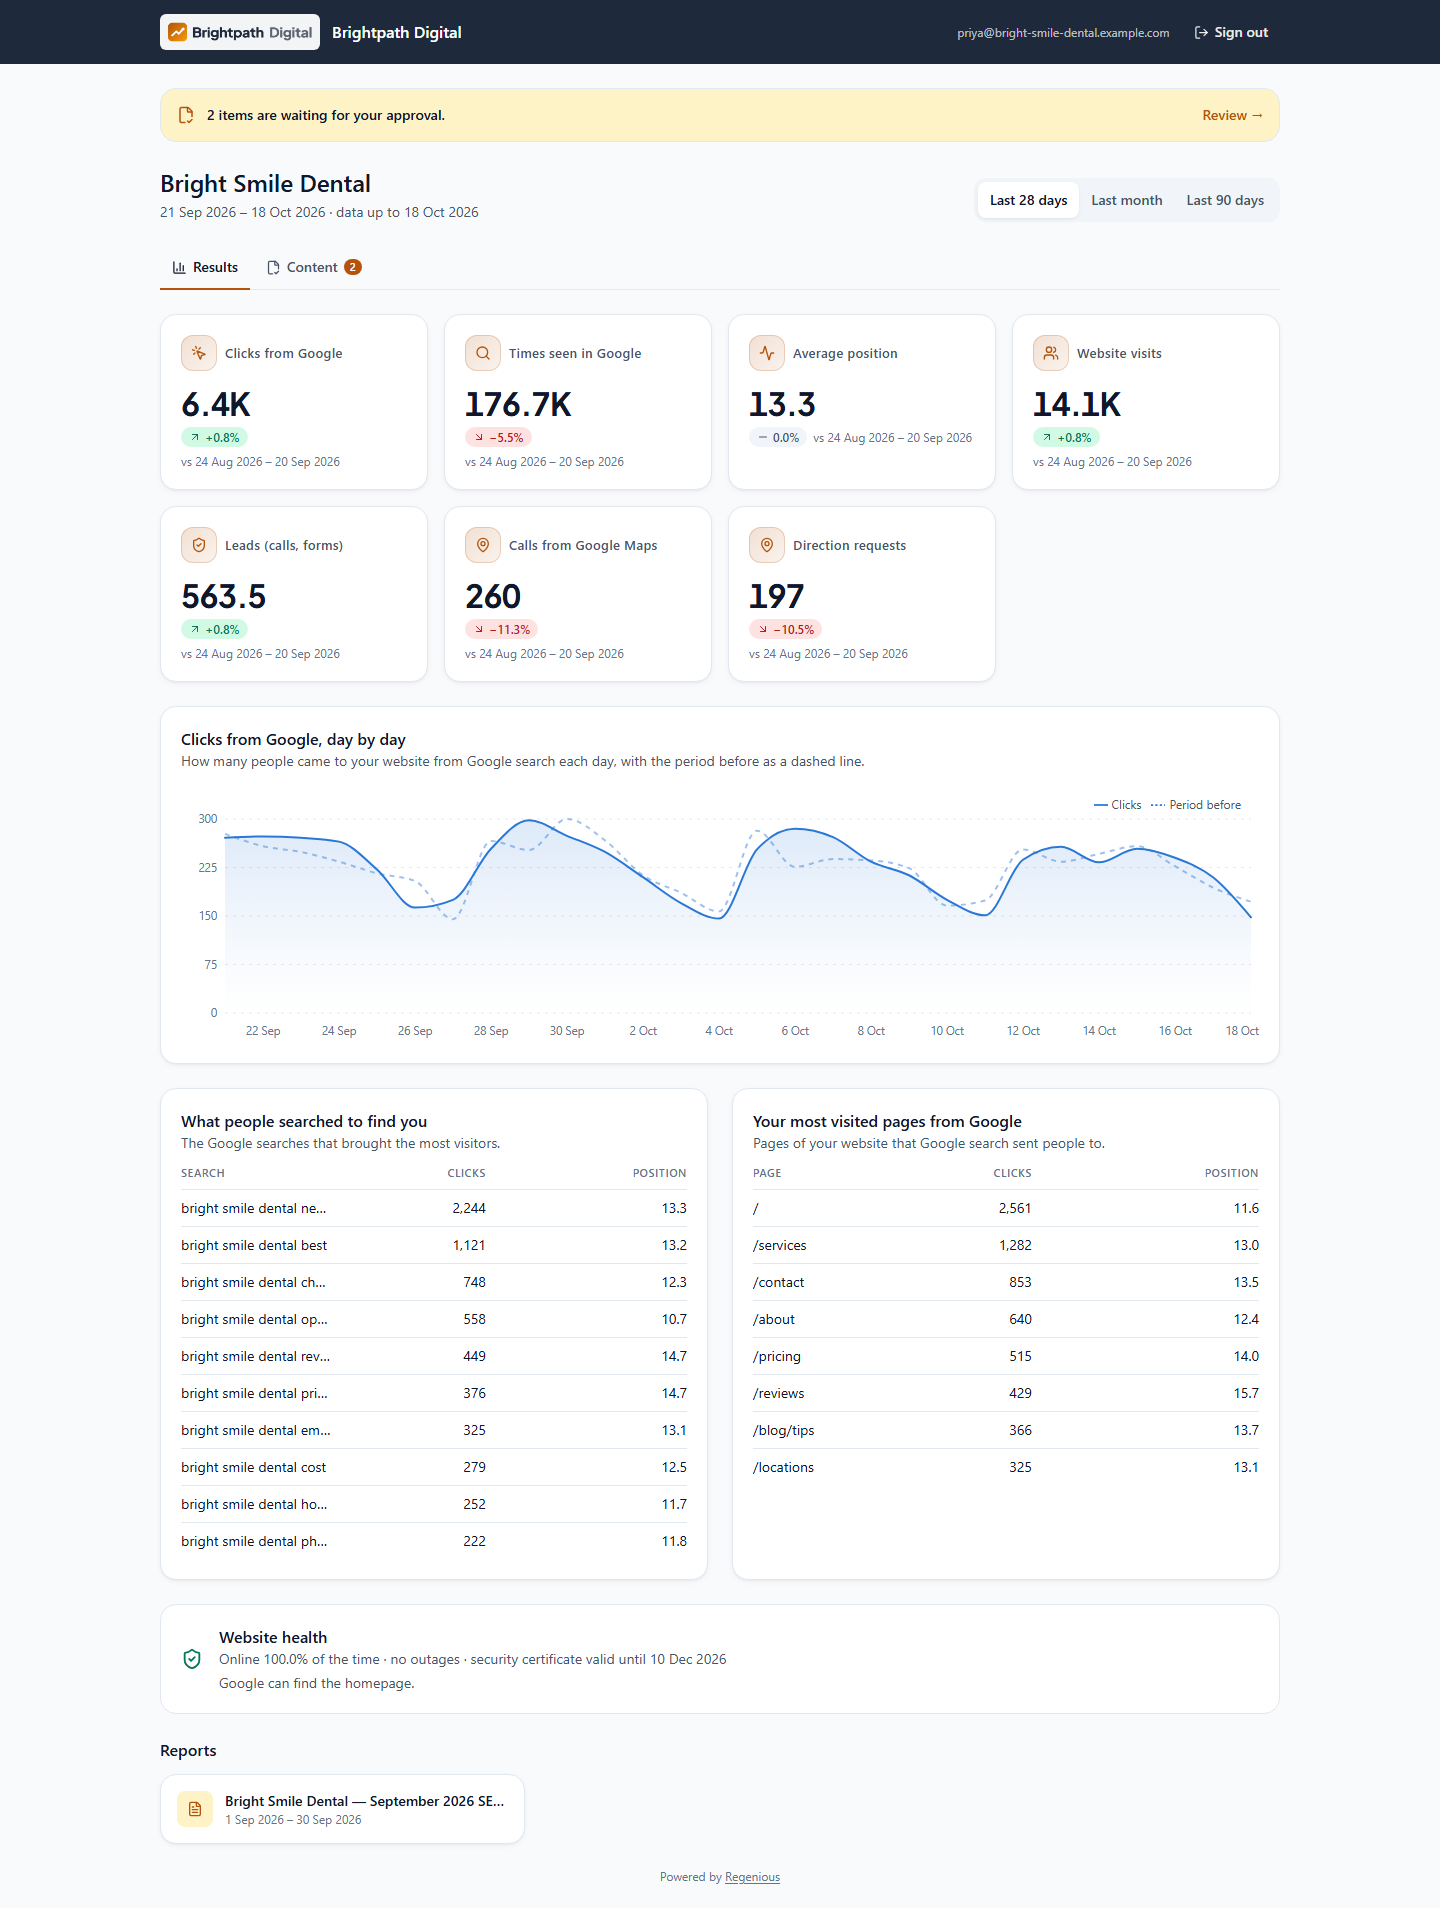Click the /reviews page row
The height and width of the screenshot is (1908, 1440).
tap(1006, 1393)
